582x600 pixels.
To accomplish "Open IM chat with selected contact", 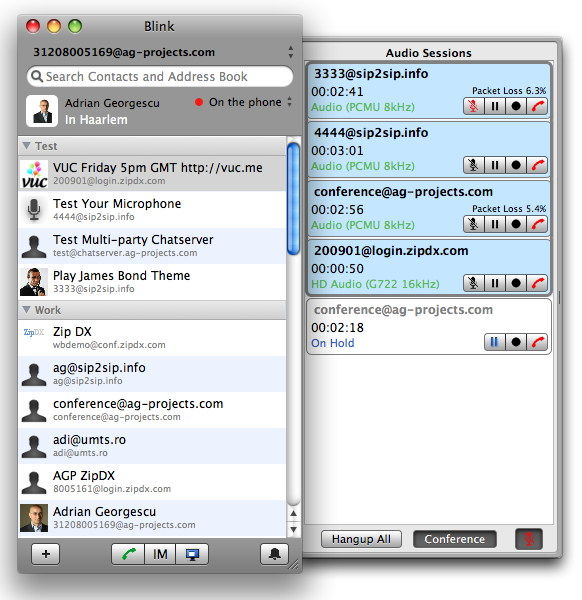I will click(x=160, y=554).
